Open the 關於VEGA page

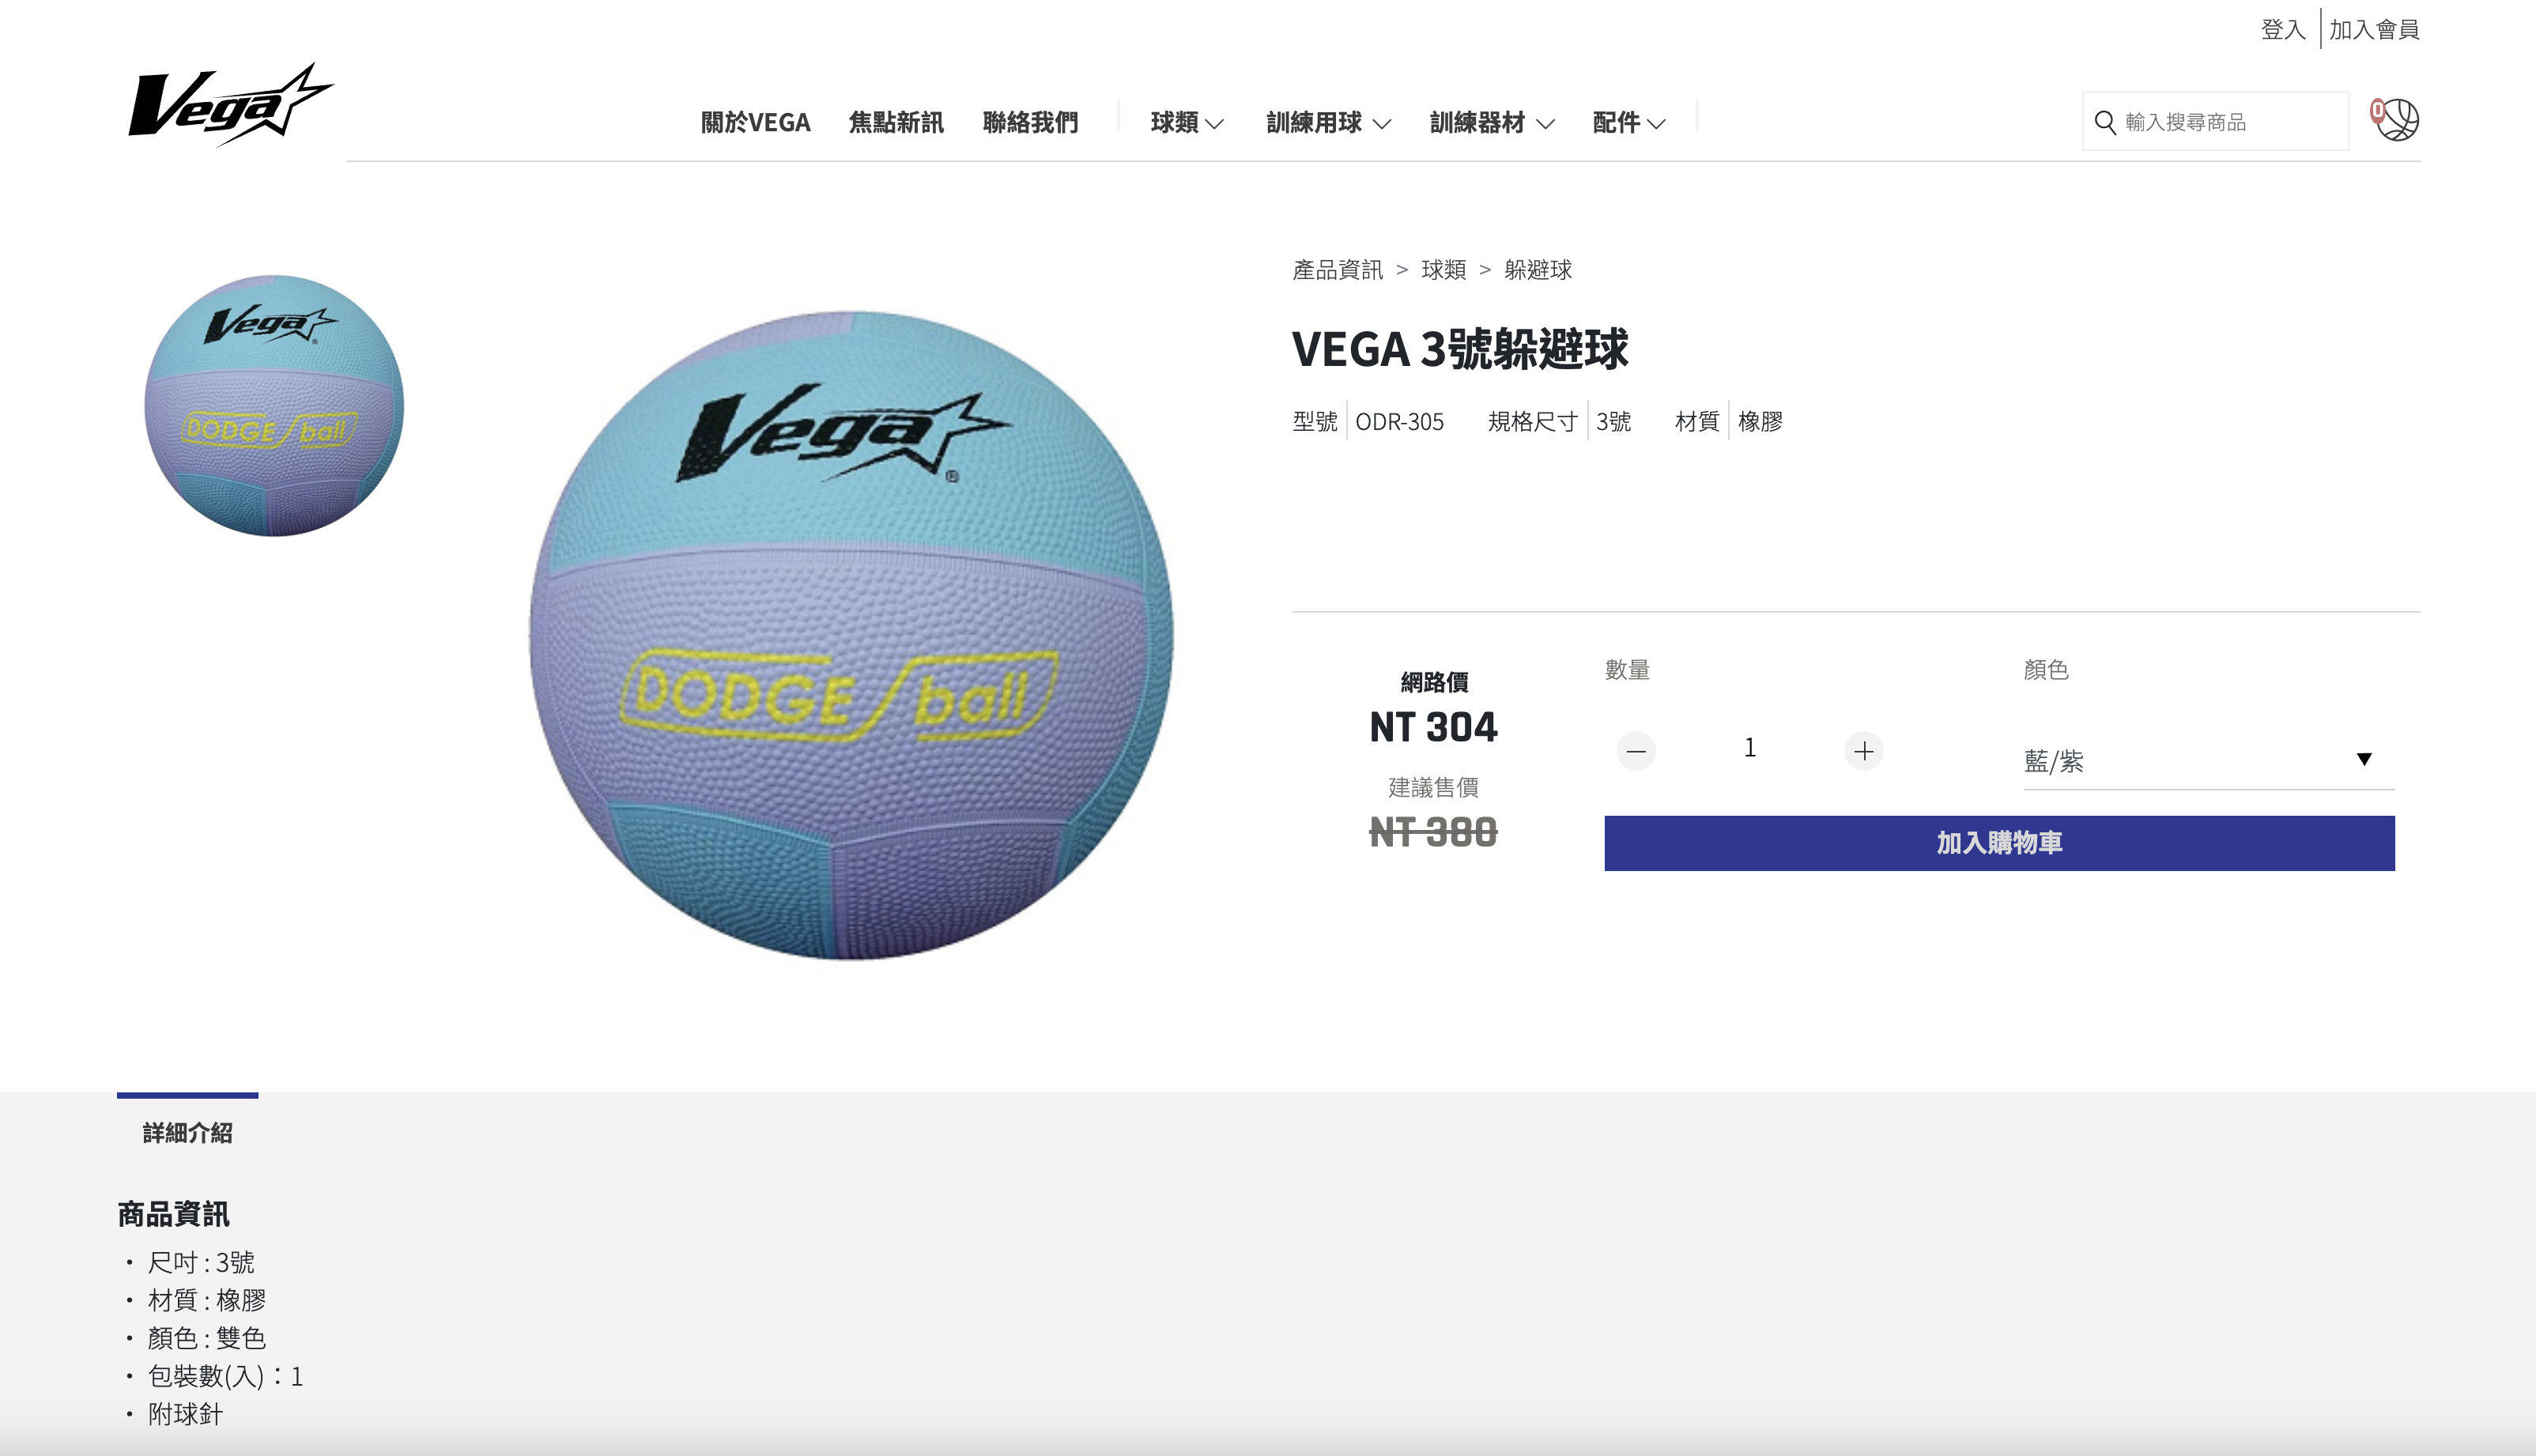(755, 123)
